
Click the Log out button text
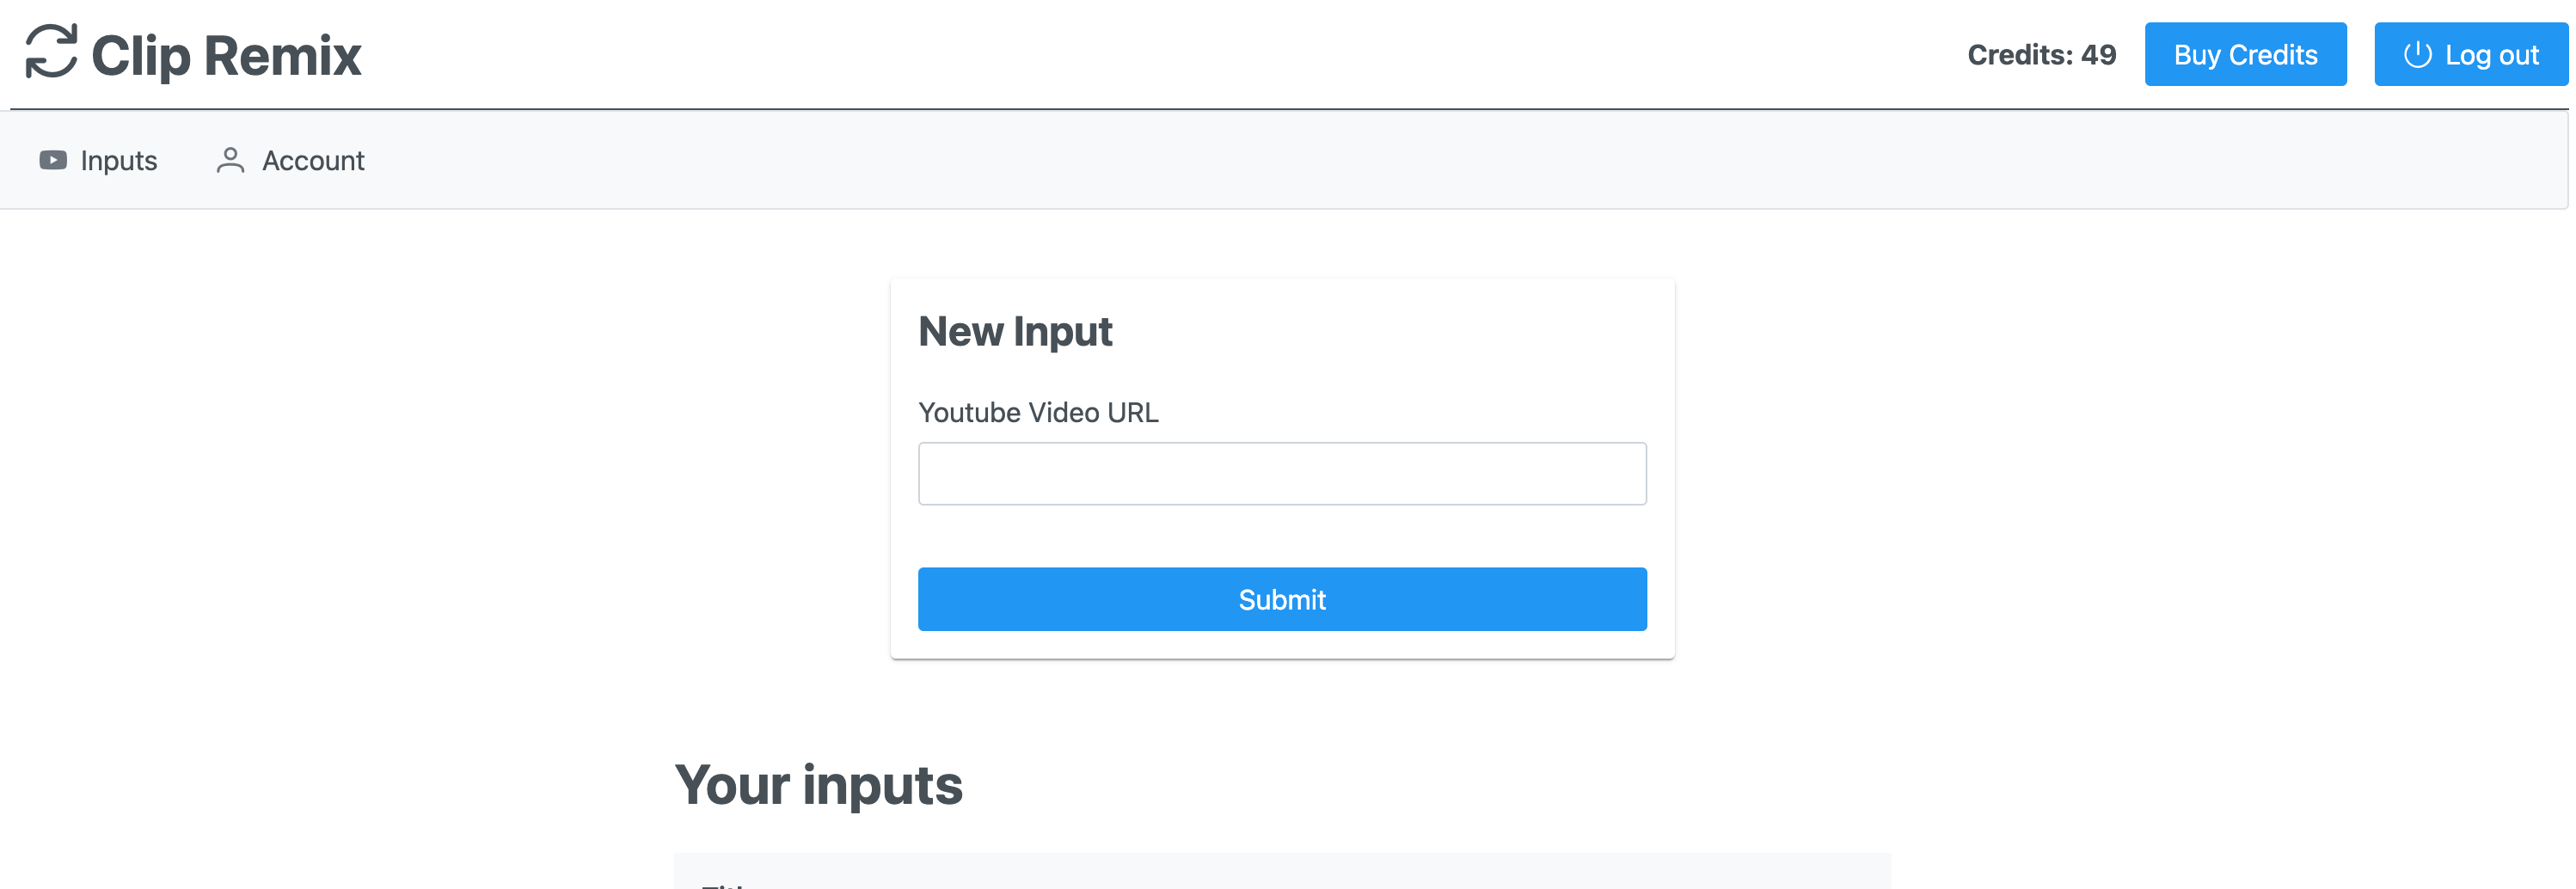tap(2490, 55)
